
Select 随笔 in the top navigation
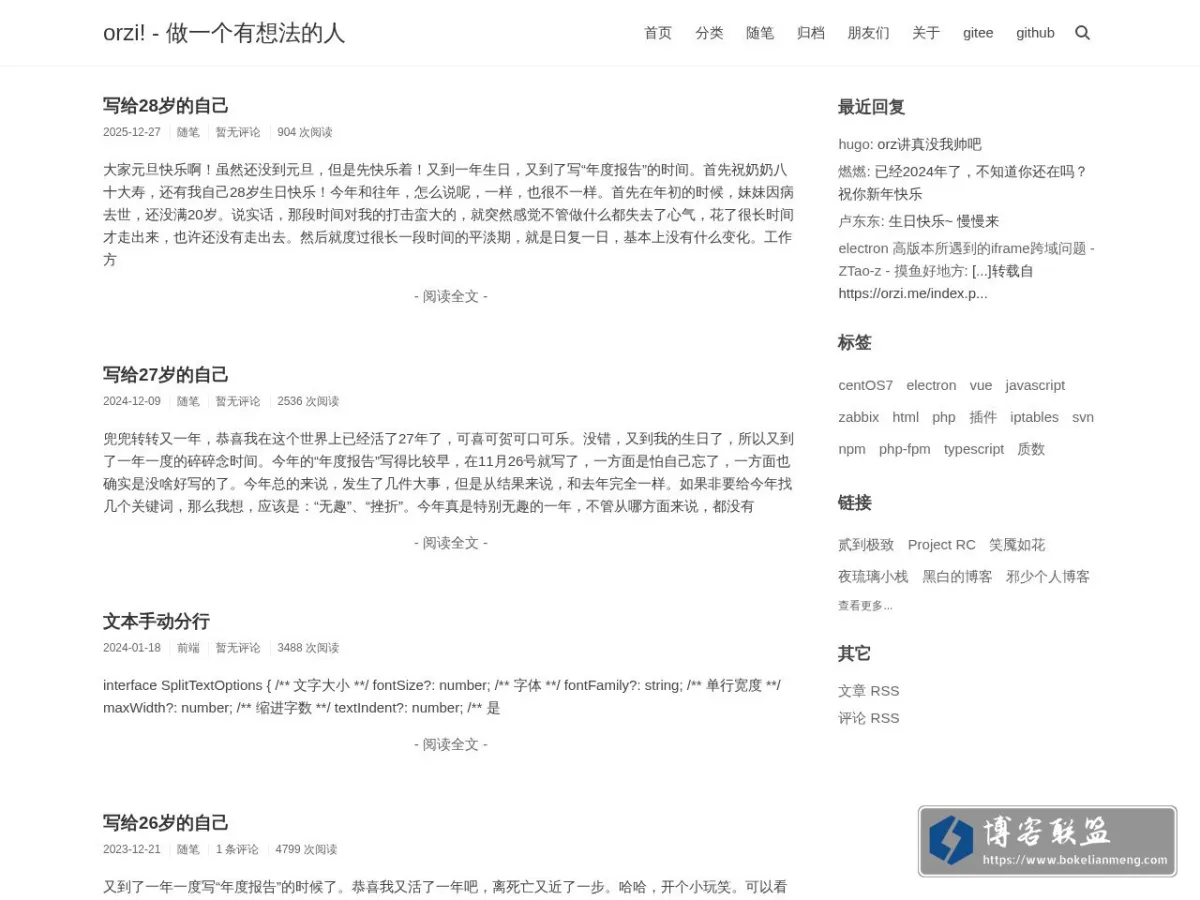pos(760,33)
